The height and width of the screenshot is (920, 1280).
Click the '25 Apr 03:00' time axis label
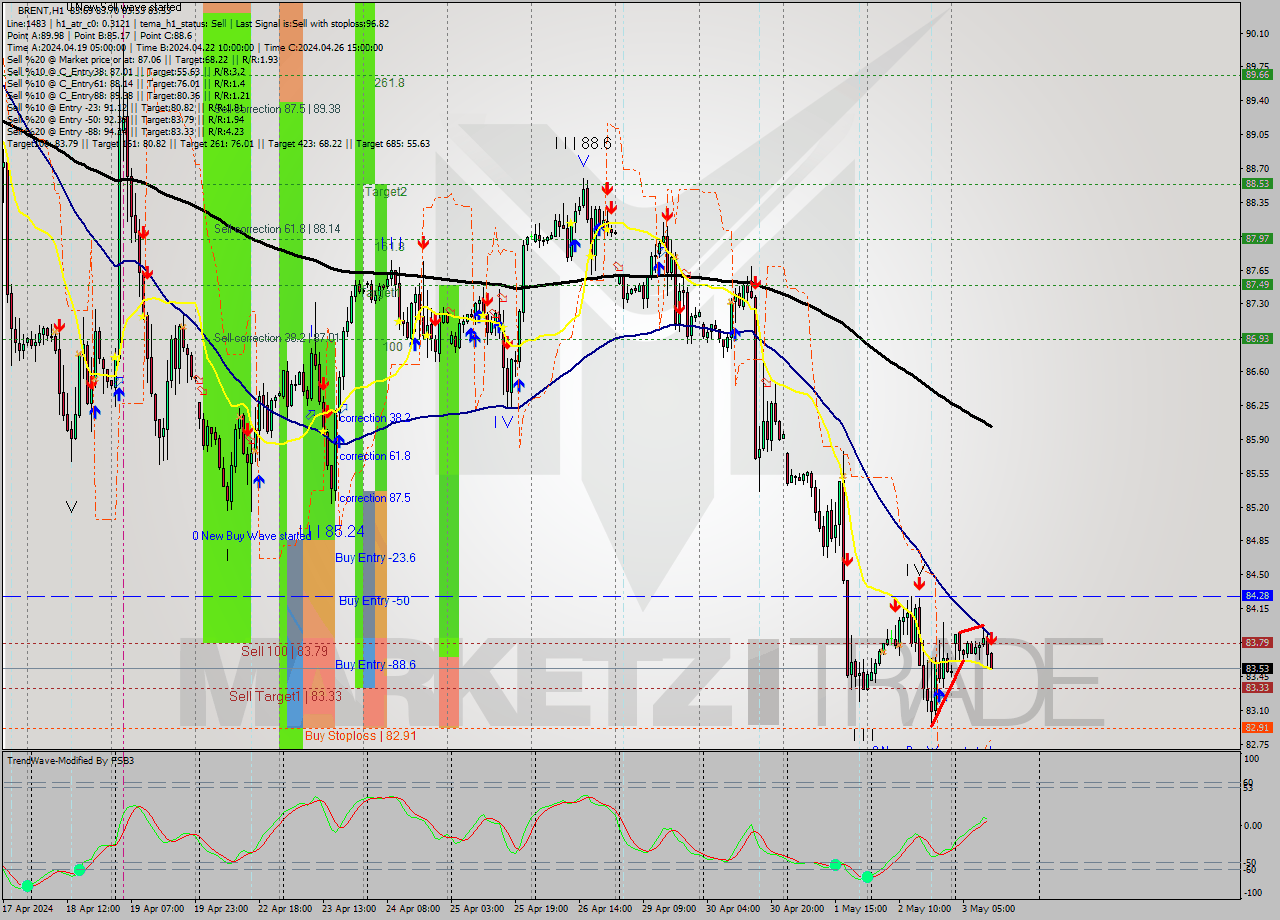pyautogui.click(x=477, y=909)
